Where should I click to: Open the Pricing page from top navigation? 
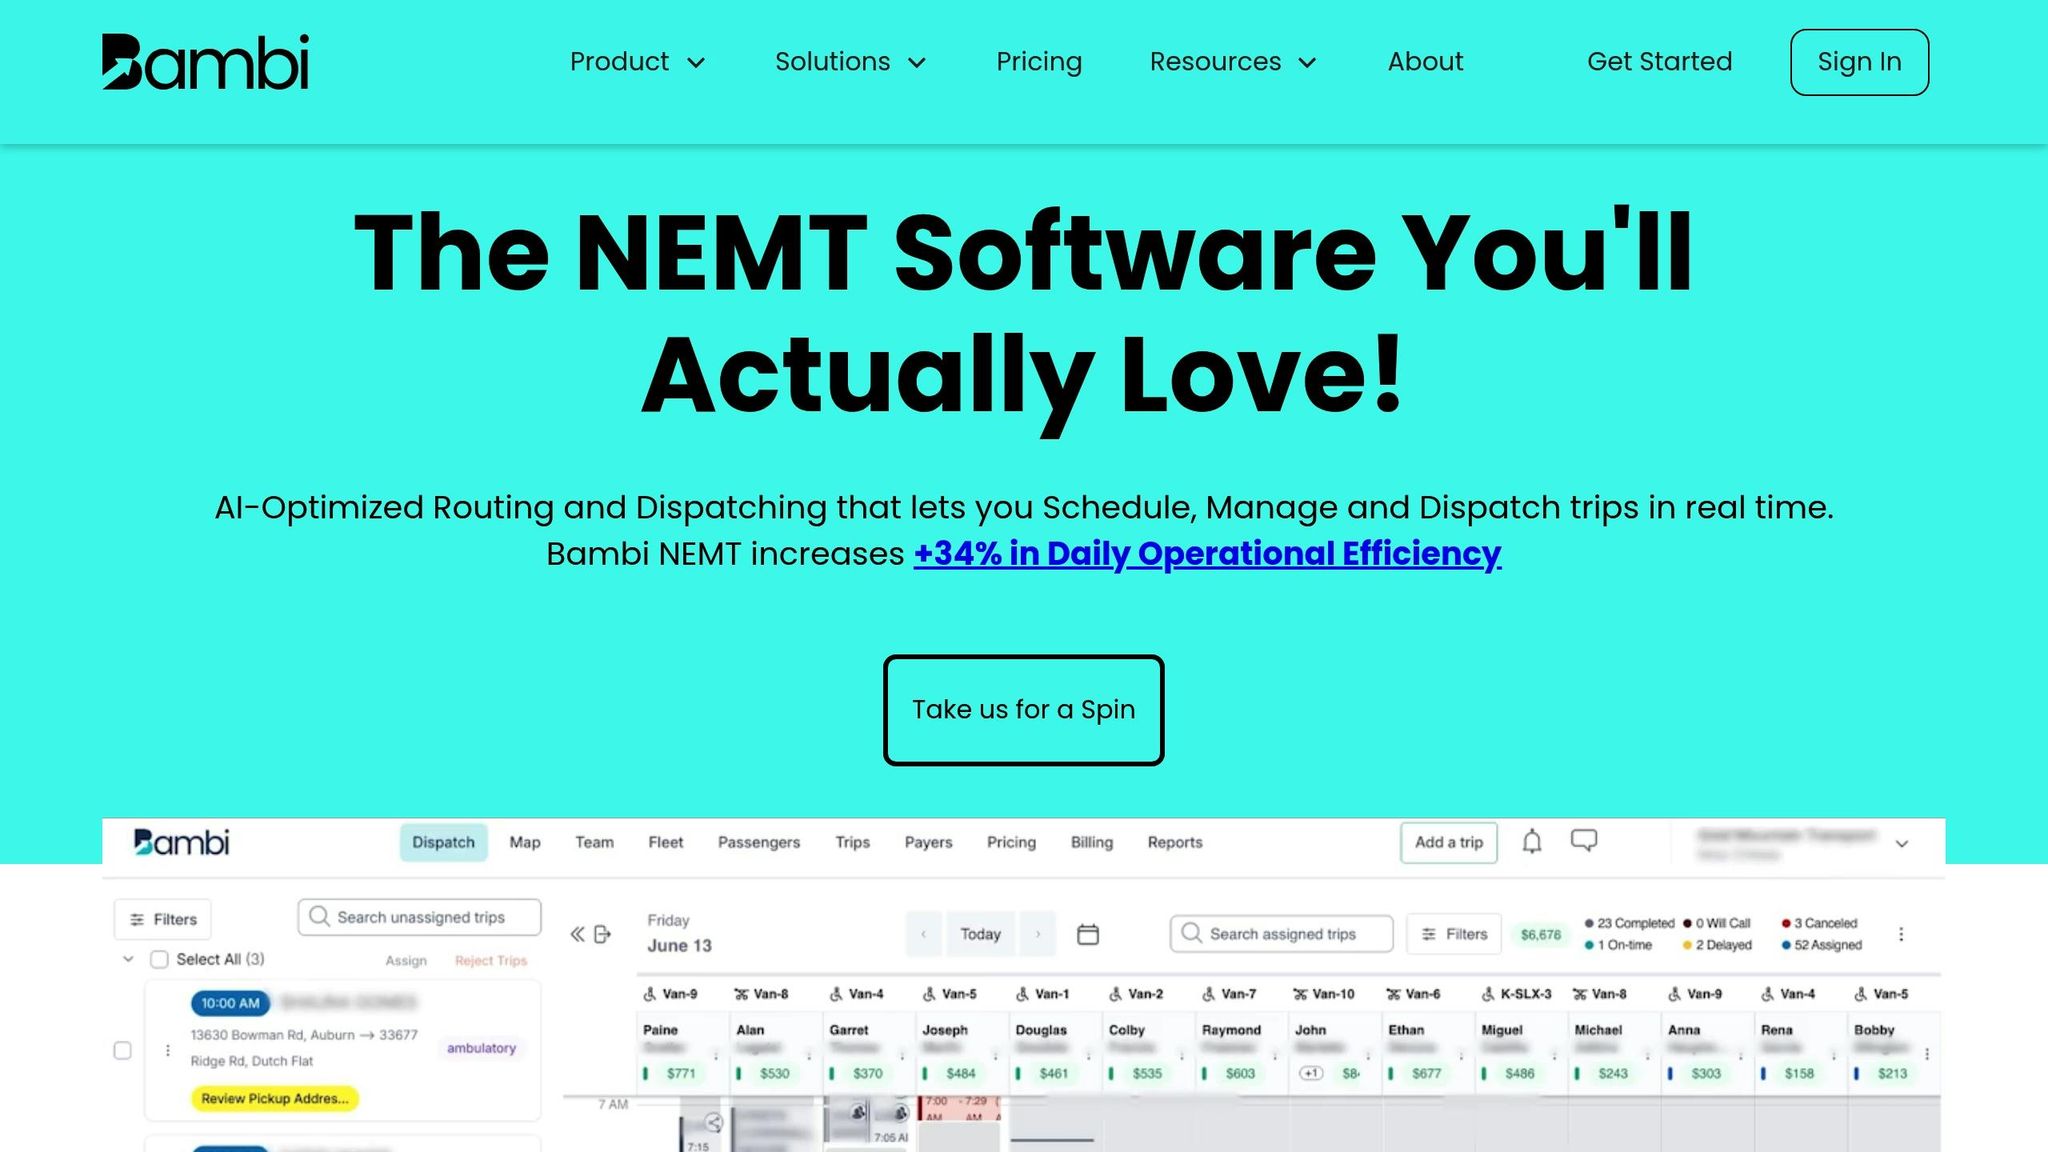[x=1039, y=62]
